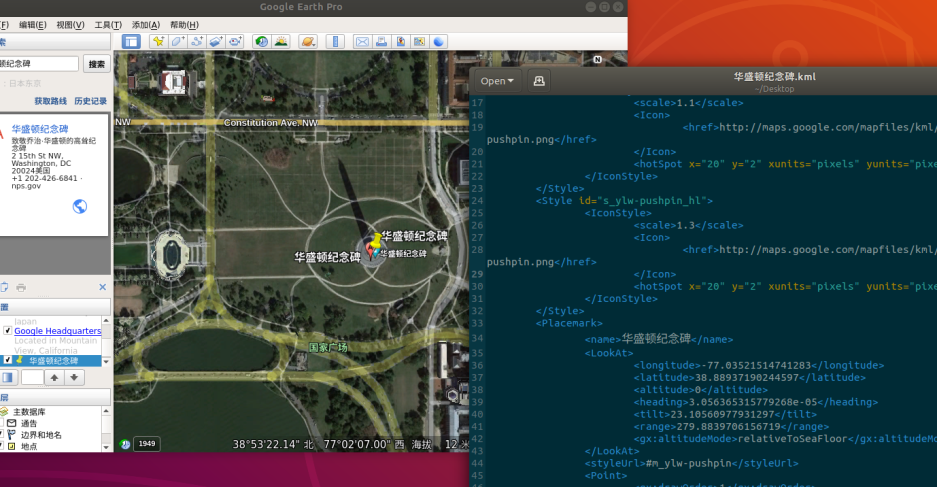Screen dimensions: 937x487
Task: Select the 华盛顿纪念碑 row in Places
Action: 51,360
